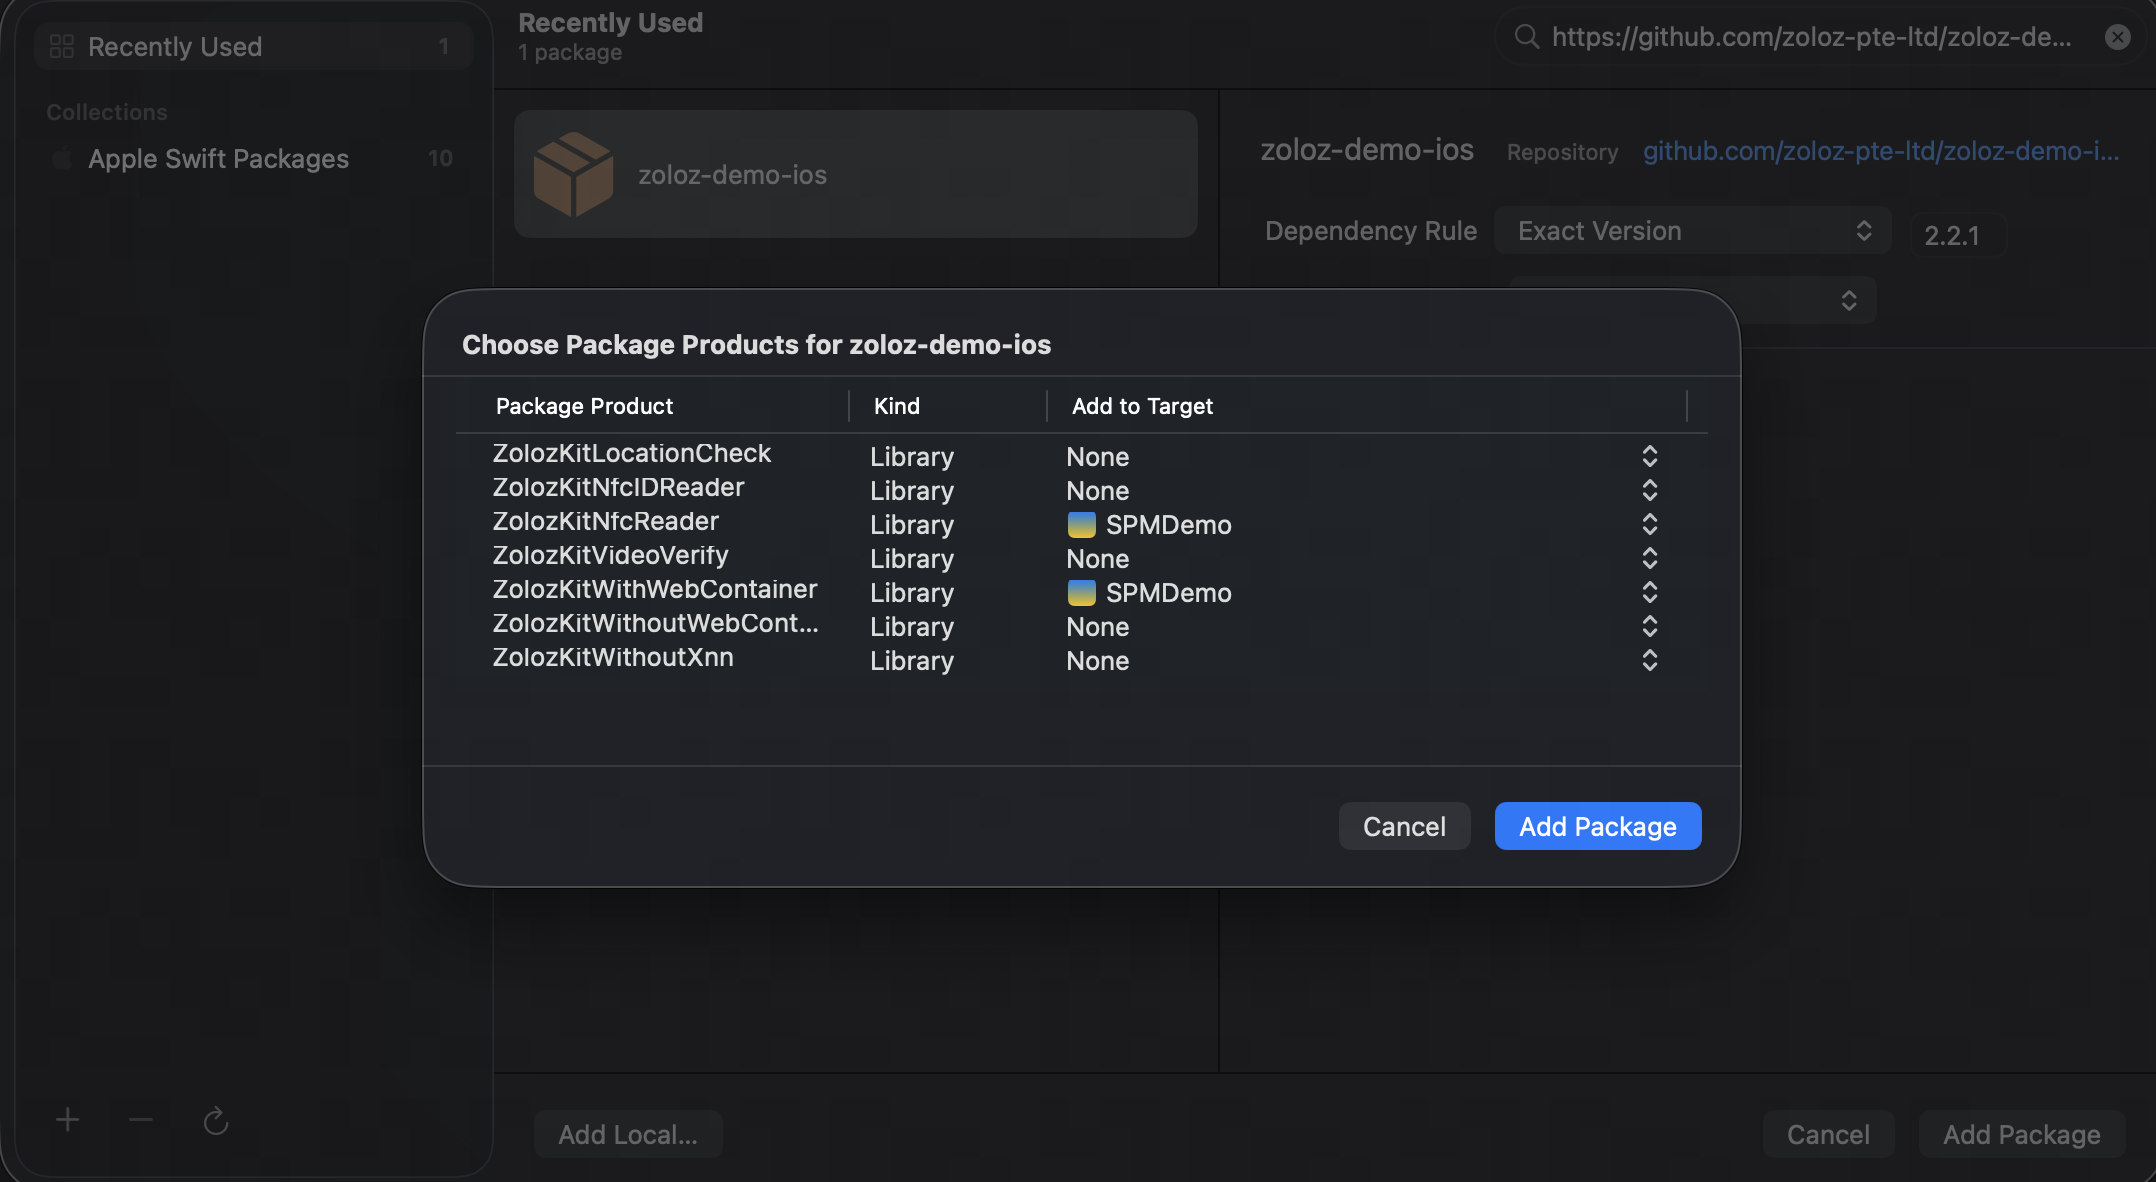Click the refresh collections icon

tap(216, 1121)
